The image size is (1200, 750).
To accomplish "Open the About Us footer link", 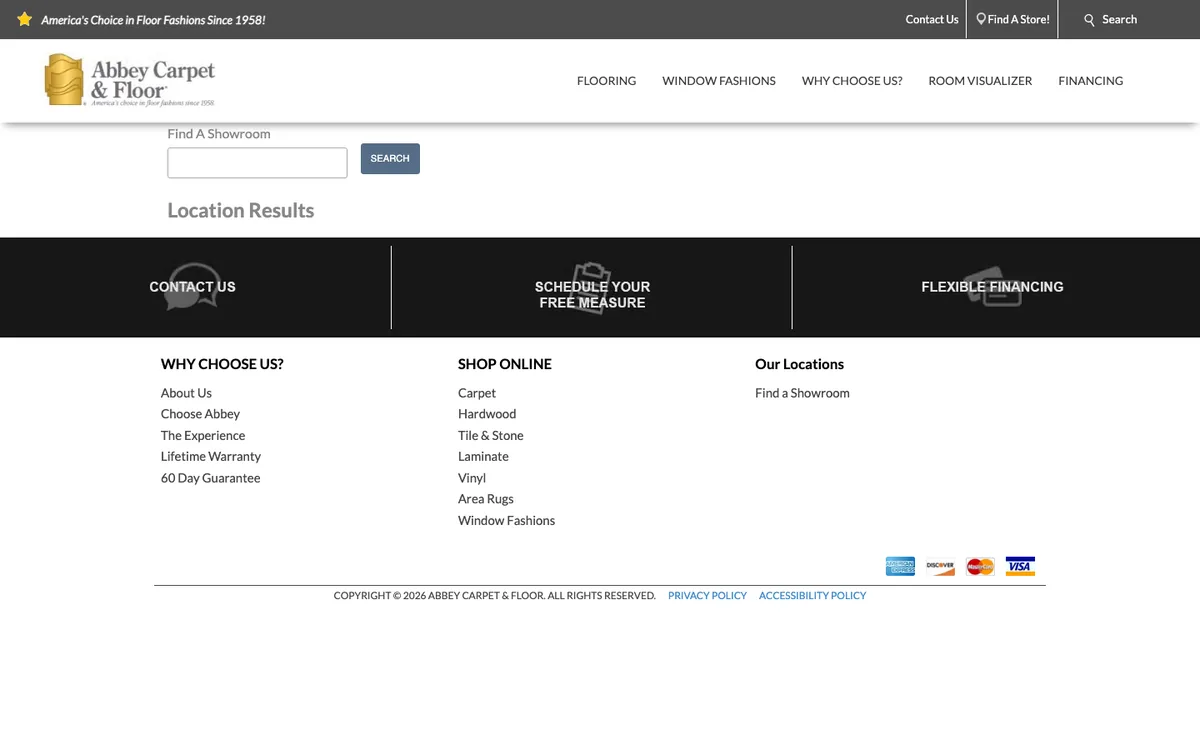I will 186,393.
